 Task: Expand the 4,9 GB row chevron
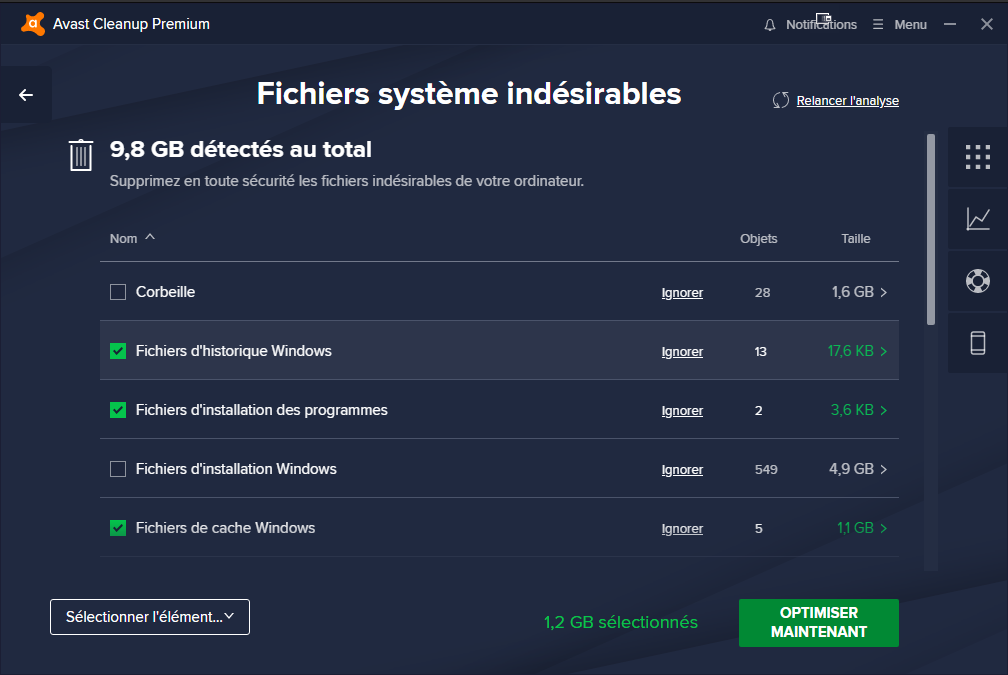(884, 469)
